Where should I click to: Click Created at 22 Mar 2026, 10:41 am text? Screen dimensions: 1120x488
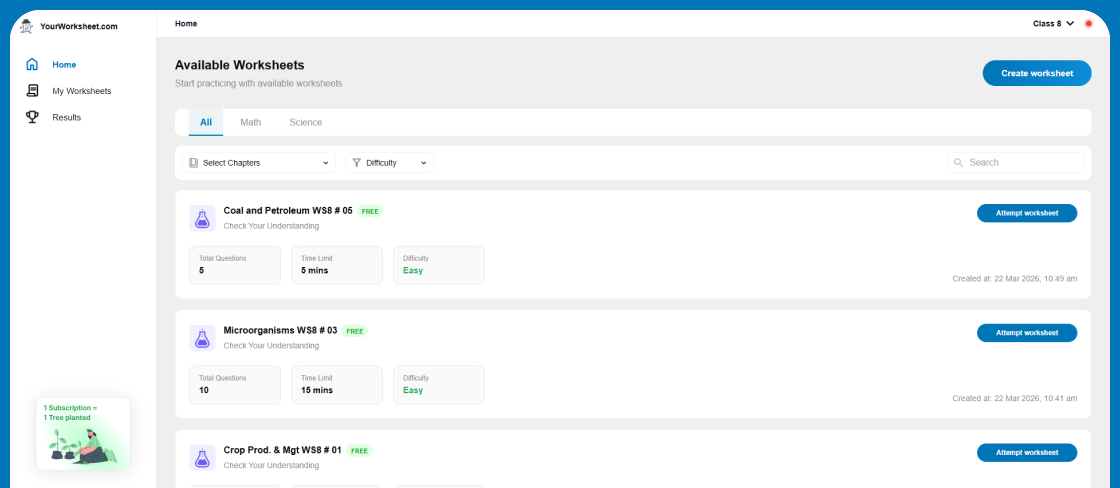click(1015, 398)
